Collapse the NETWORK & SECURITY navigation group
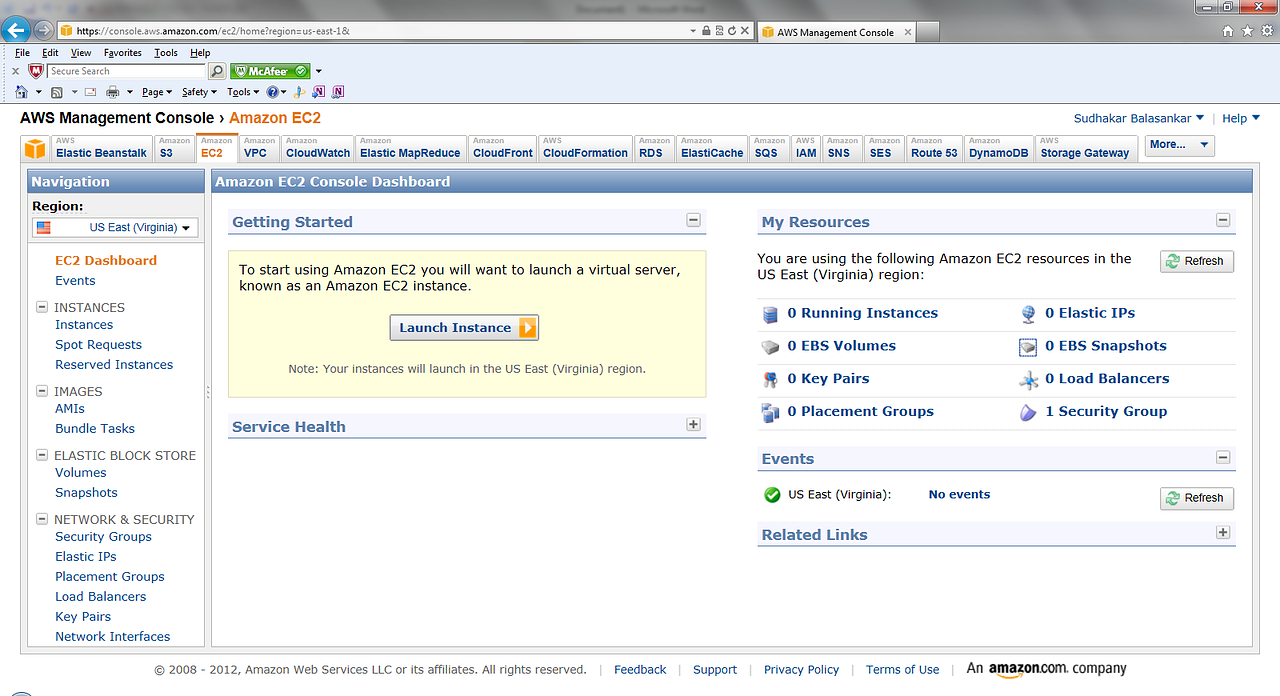Image resolution: width=1280 pixels, height=696 pixels. [x=42, y=519]
